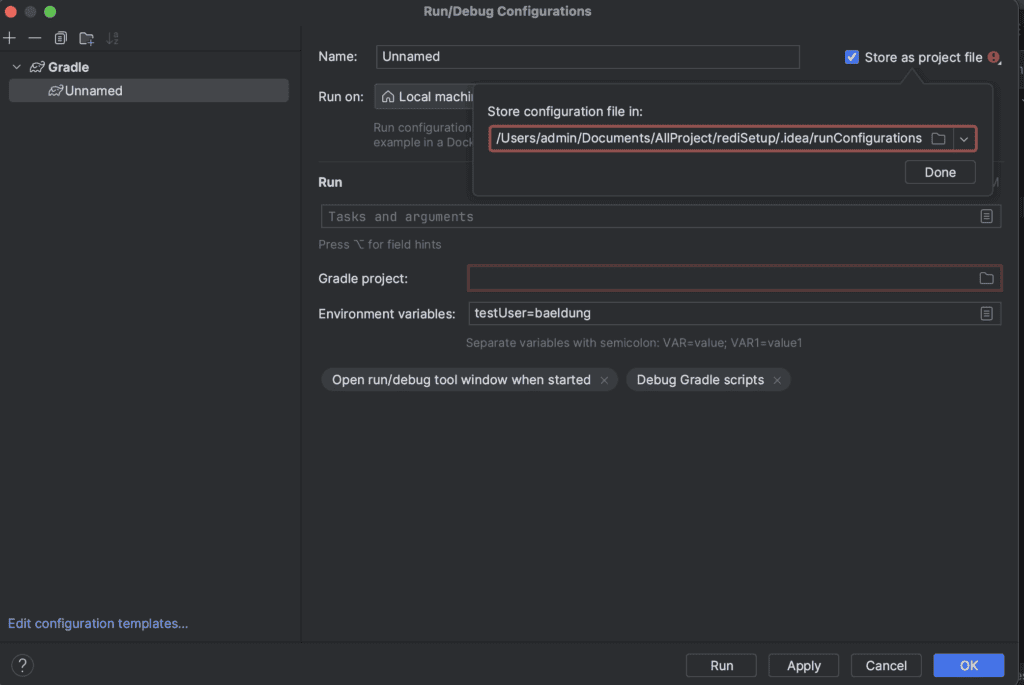Click the error badge next to Store as project file
Viewport: 1024px width, 685px height.
[993, 58]
